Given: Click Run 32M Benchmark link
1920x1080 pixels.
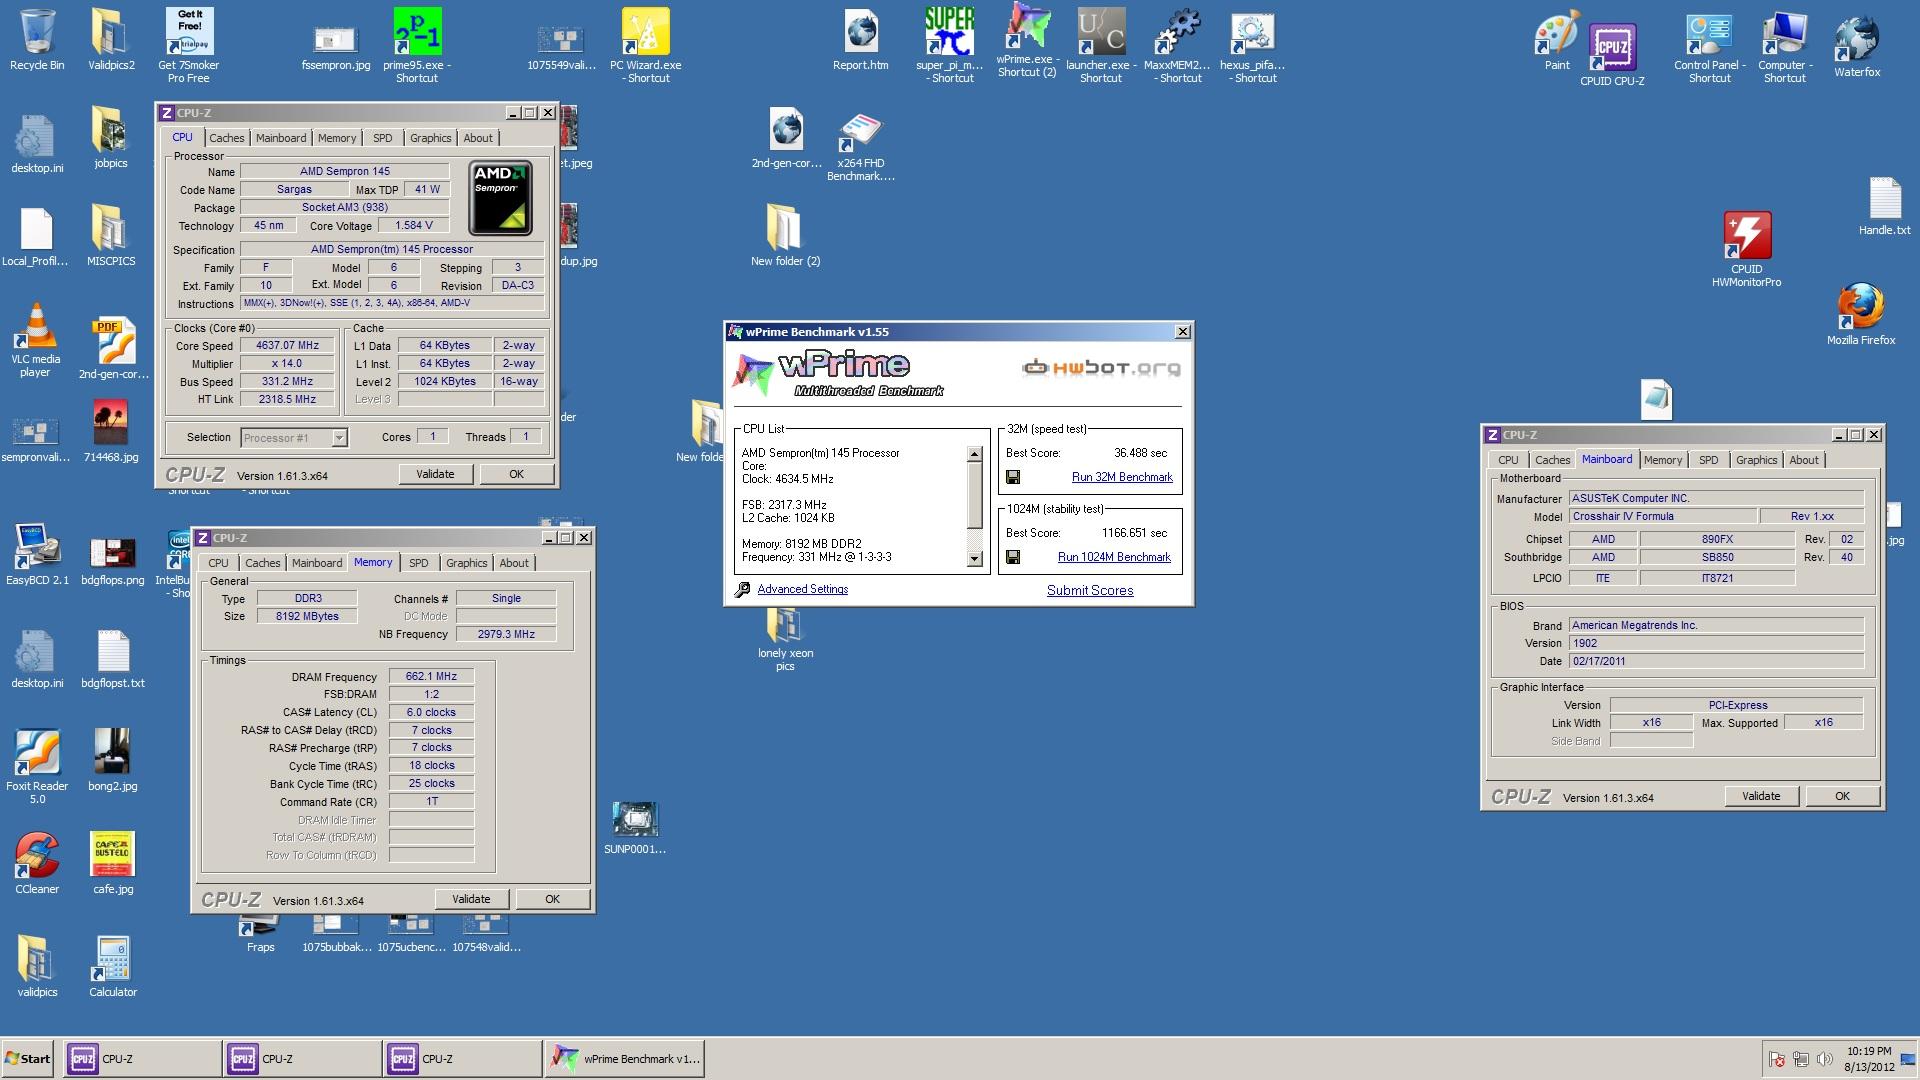Looking at the screenshot, I should tap(1122, 477).
